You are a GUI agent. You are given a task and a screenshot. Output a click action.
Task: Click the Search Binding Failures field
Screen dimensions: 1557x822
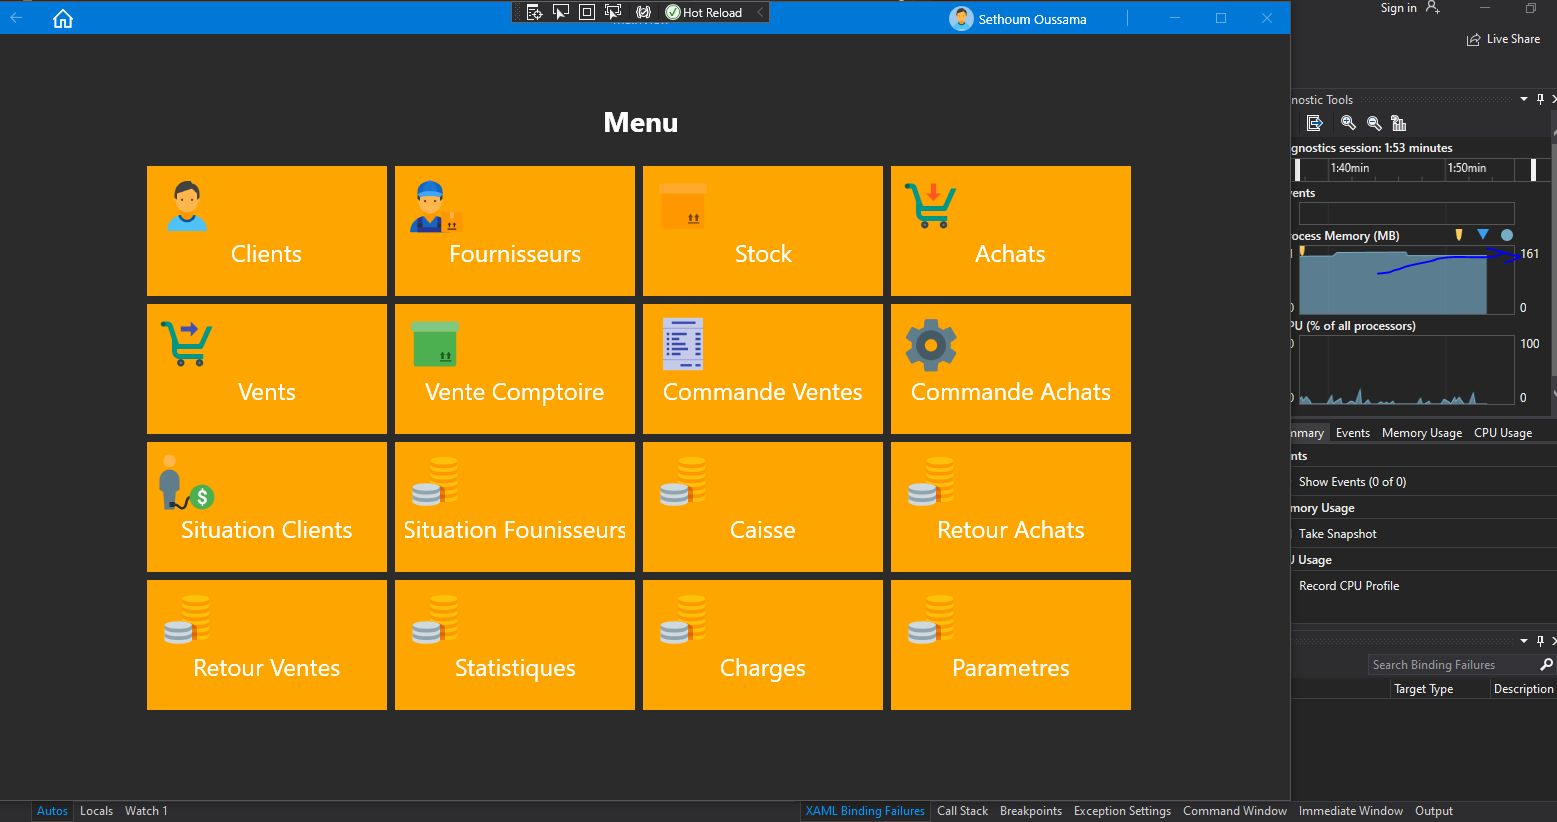pos(1461,665)
